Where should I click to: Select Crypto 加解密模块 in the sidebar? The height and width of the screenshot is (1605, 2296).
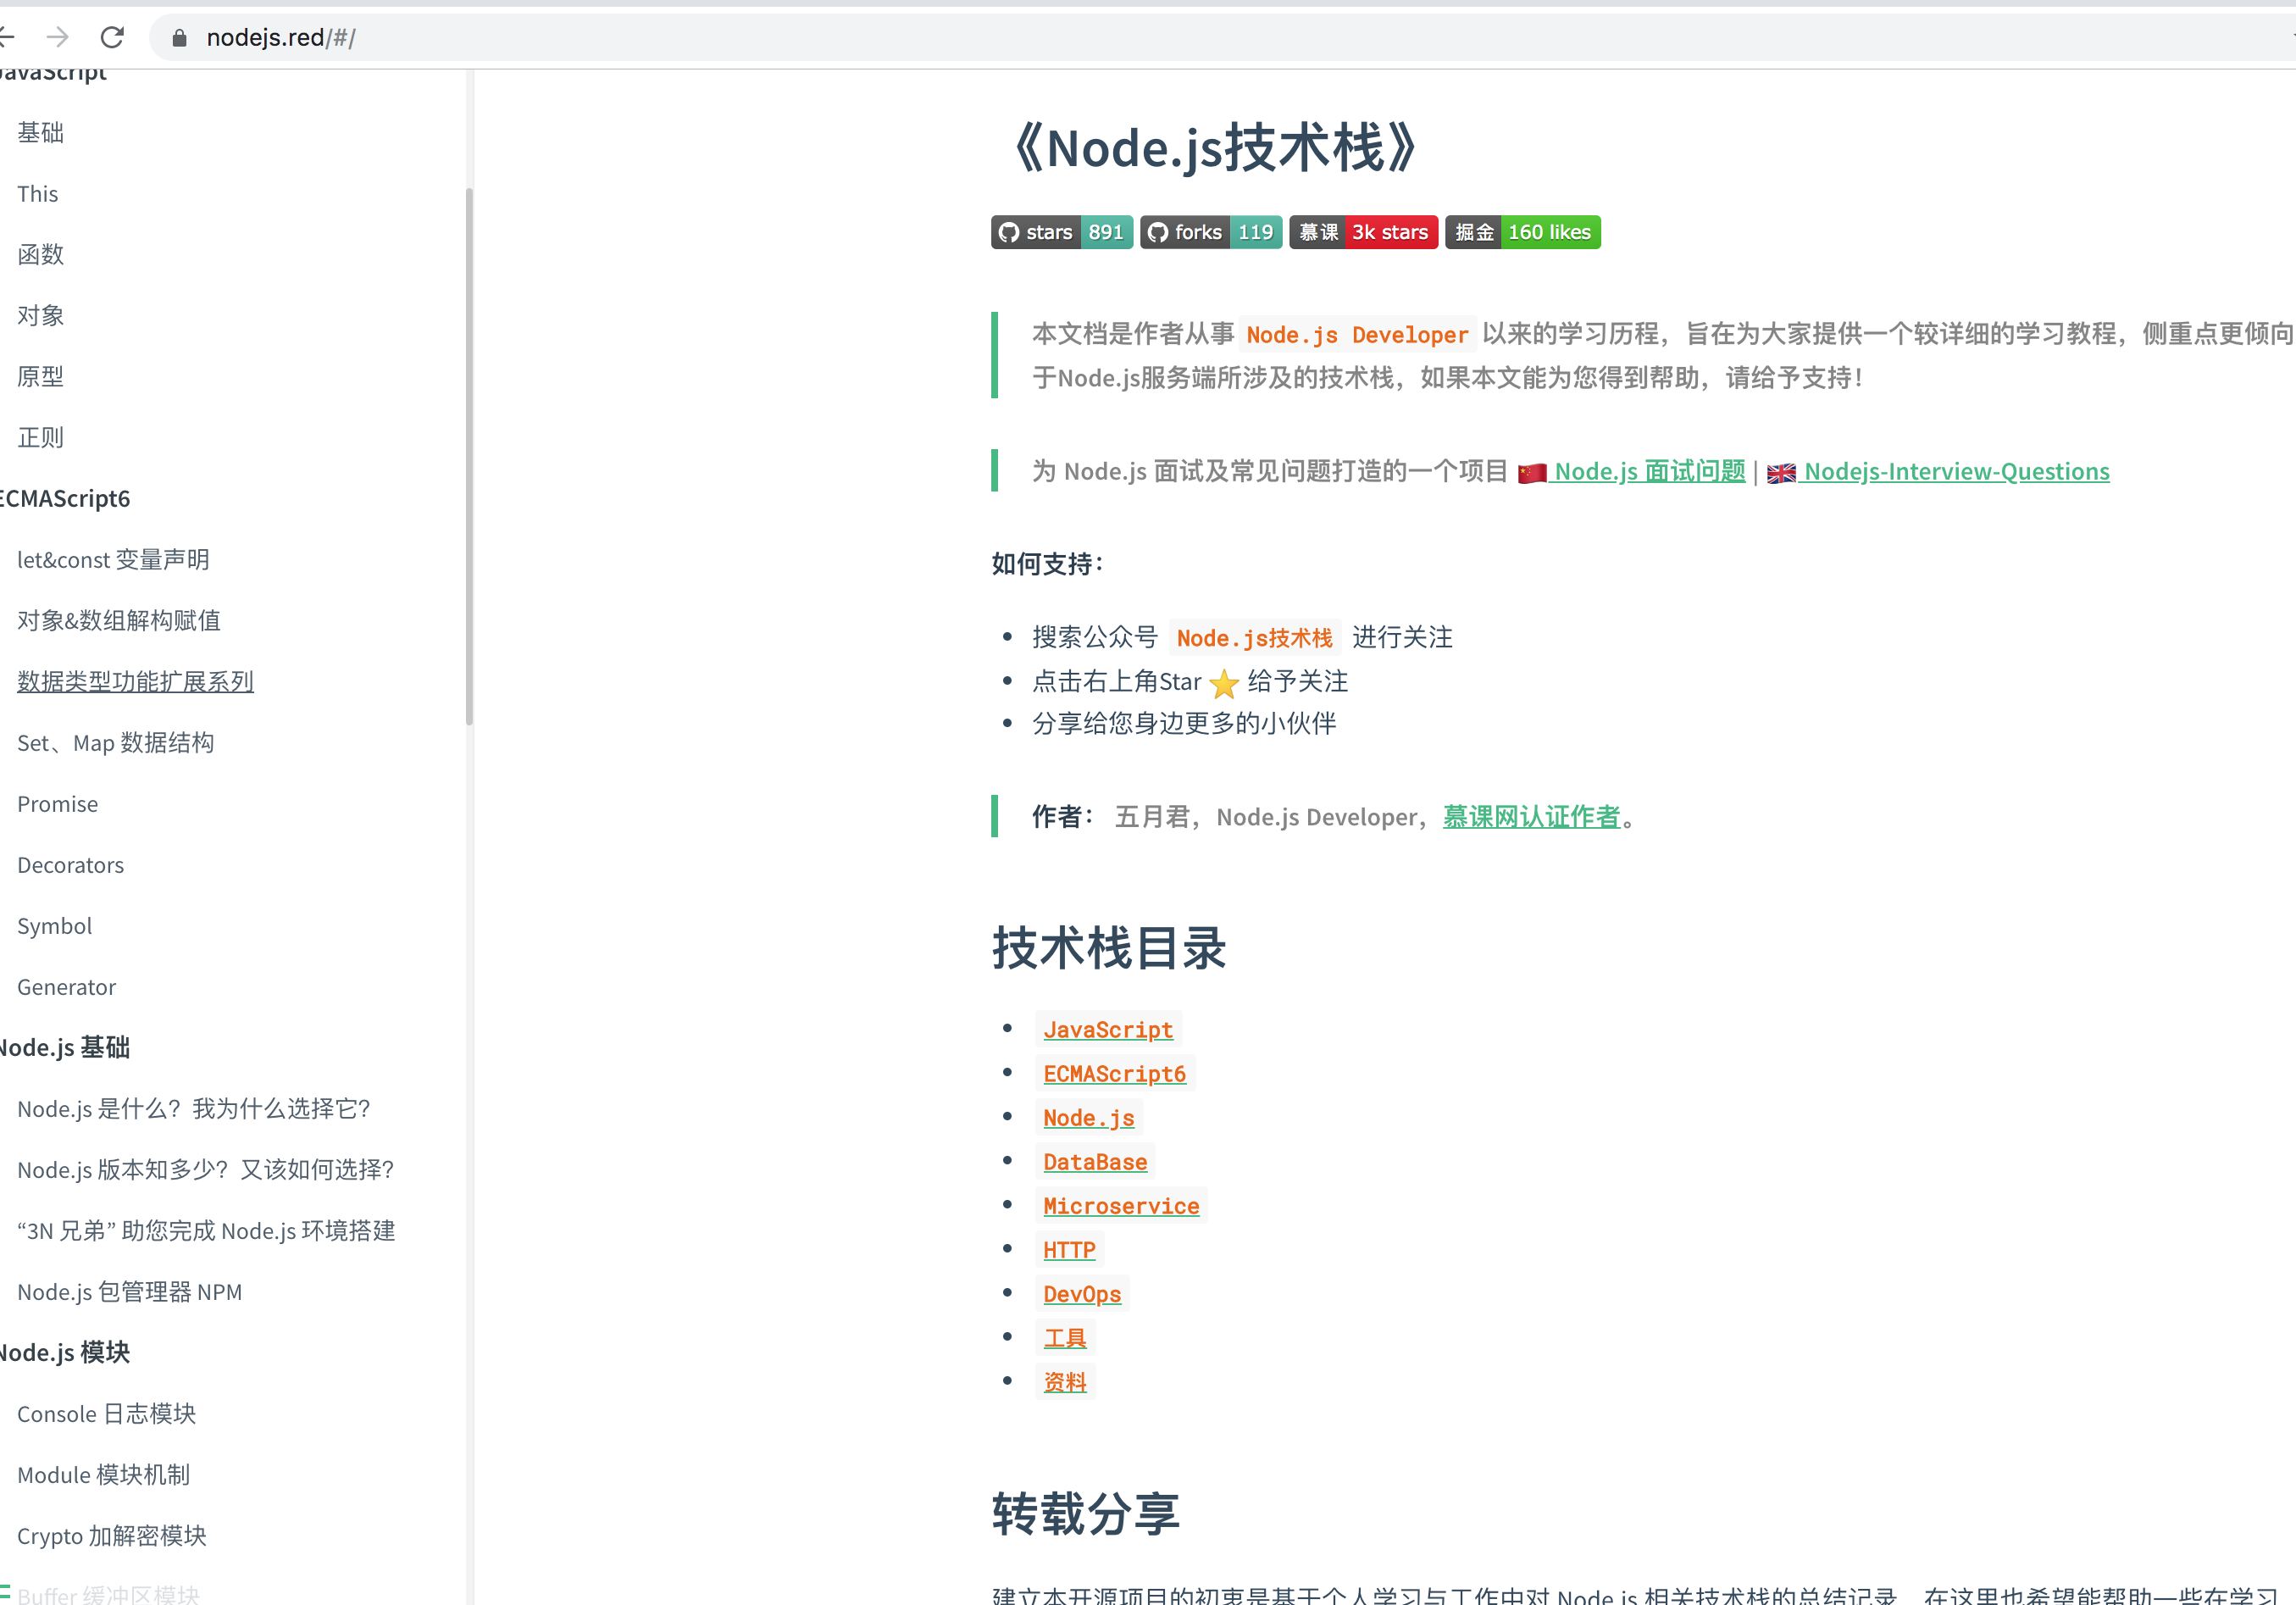coord(112,1536)
